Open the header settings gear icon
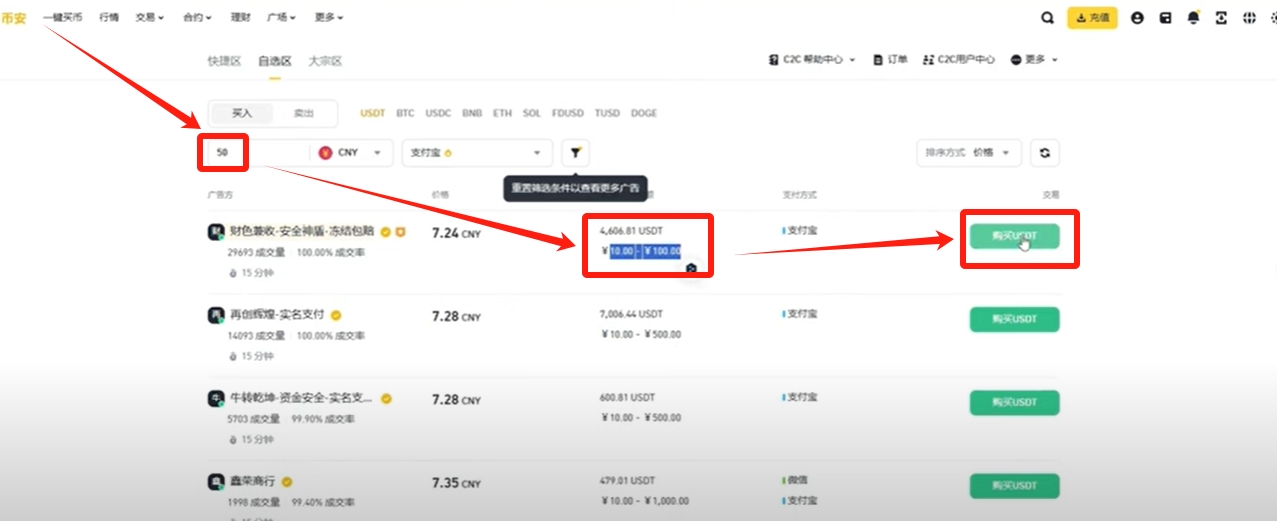This screenshot has width=1277, height=521. pos(1272,18)
